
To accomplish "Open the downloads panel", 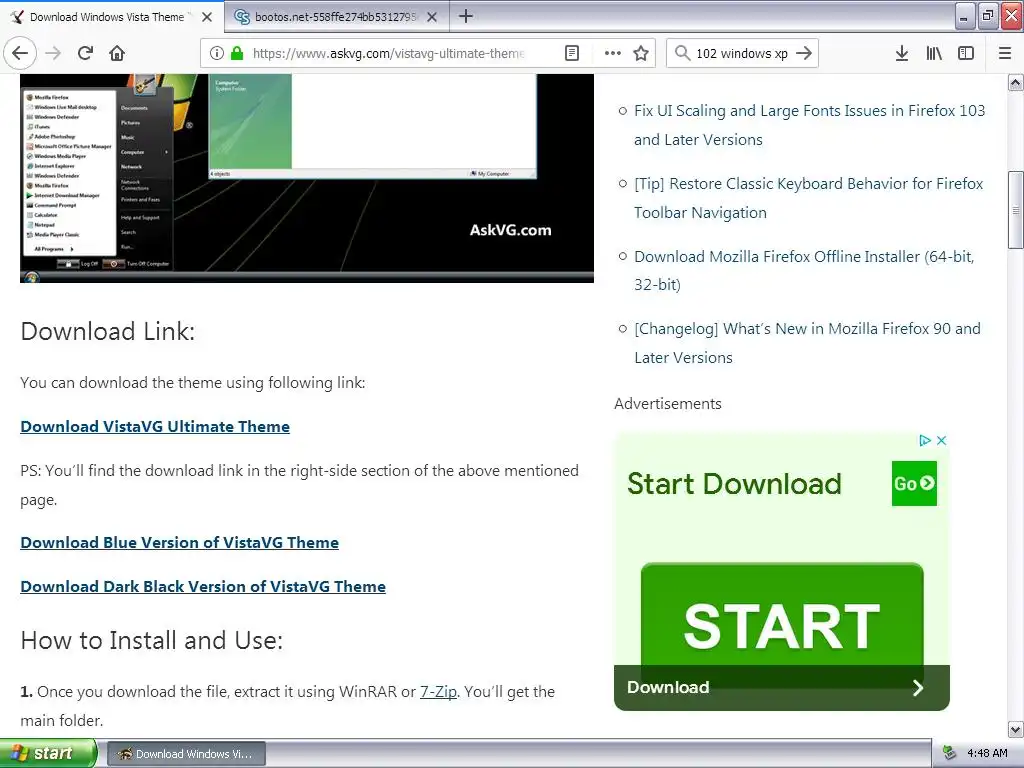I will 901,53.
